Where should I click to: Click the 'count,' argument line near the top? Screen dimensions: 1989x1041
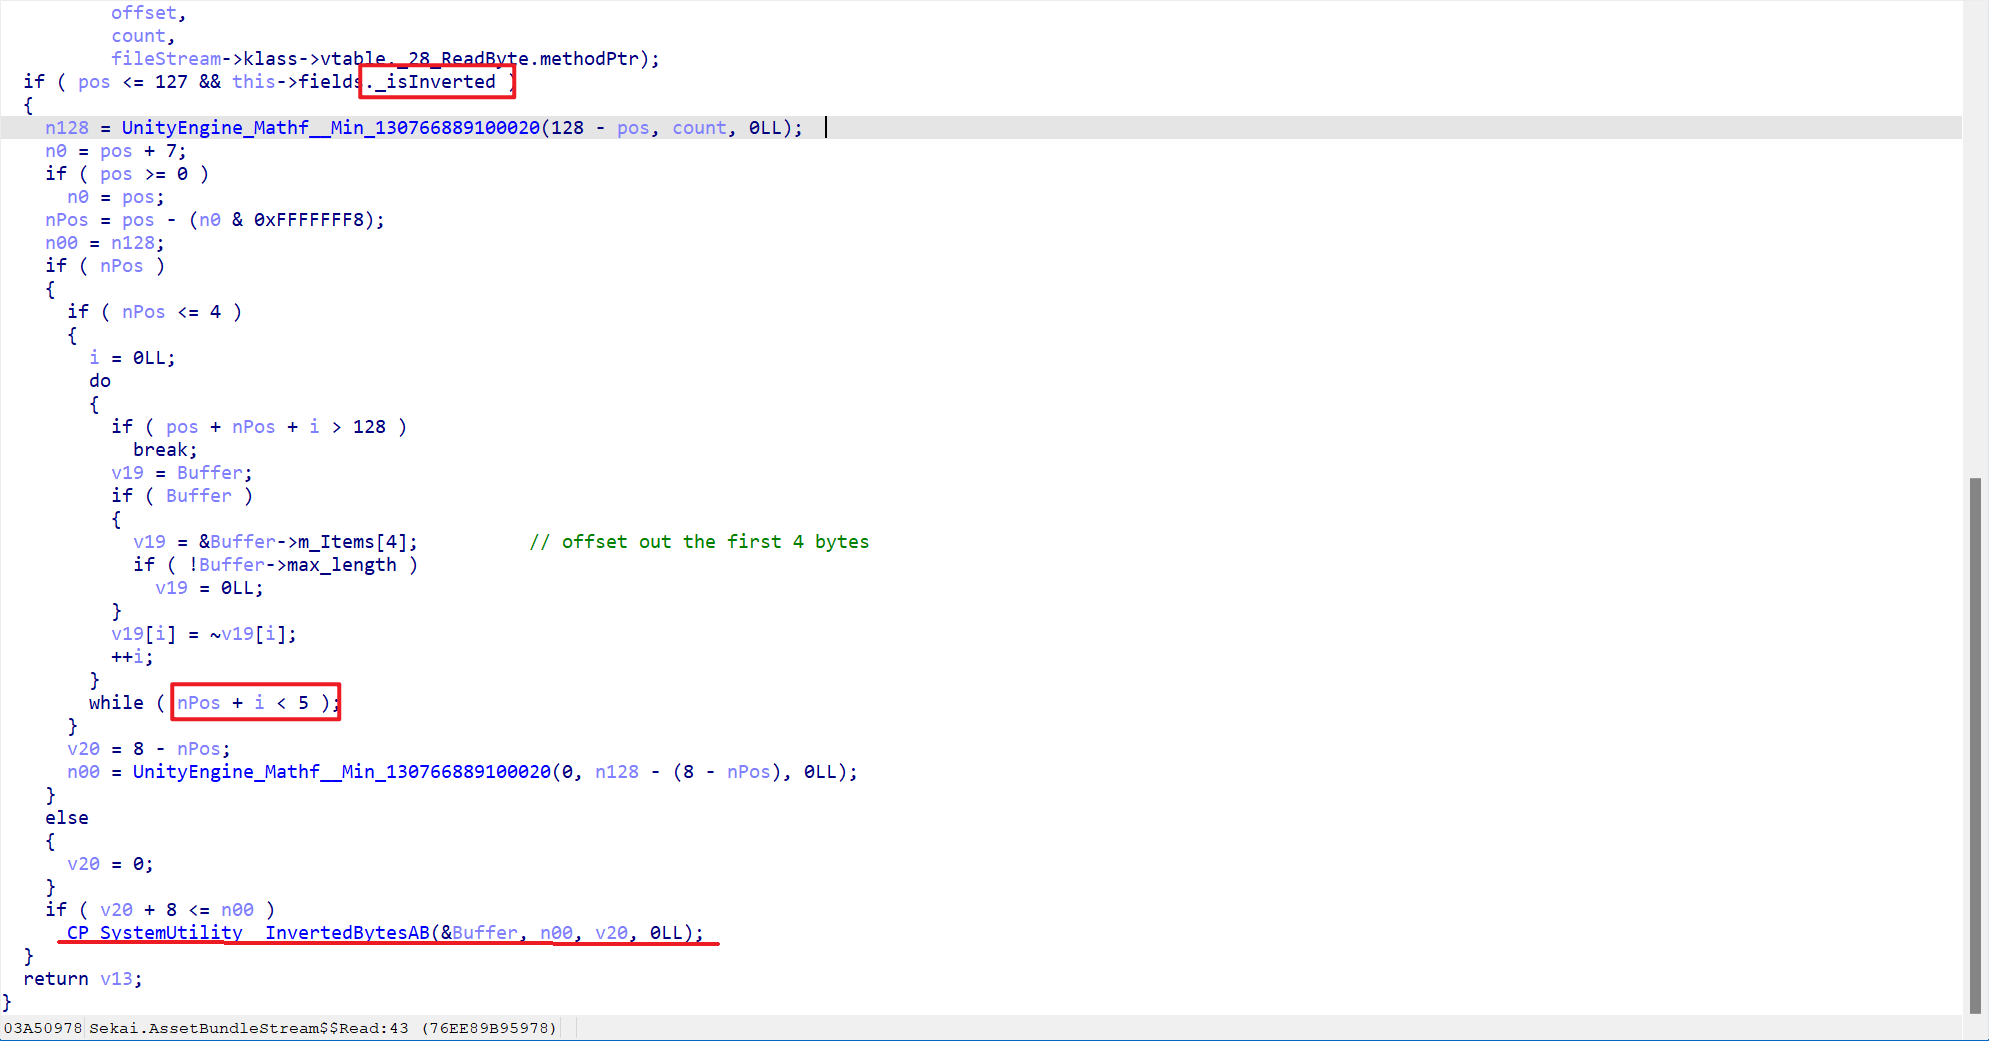[x=143, y=36]
